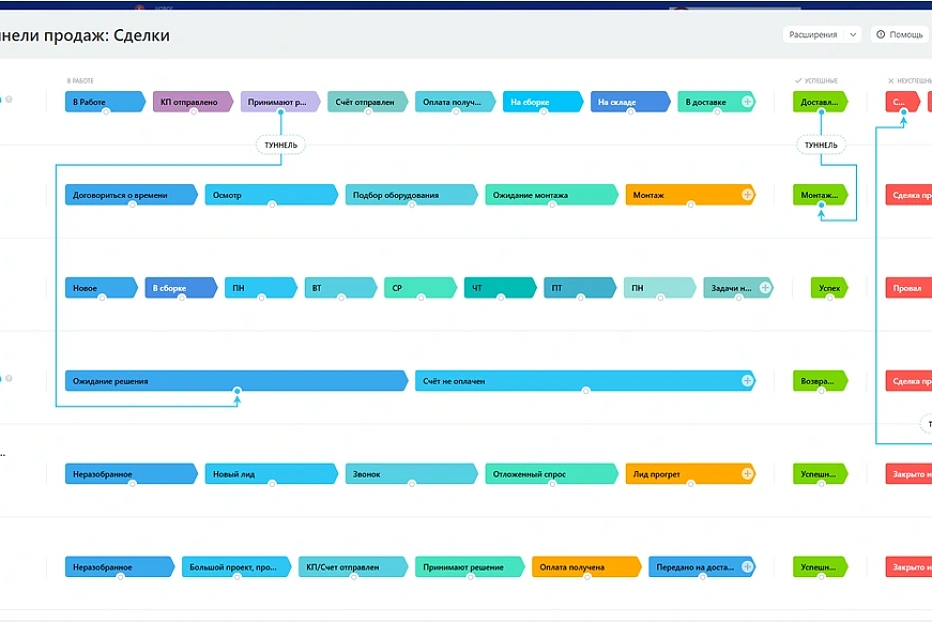
Task: Click tunnel connector dot under Ожидание решения
Action: click(237, 391)
